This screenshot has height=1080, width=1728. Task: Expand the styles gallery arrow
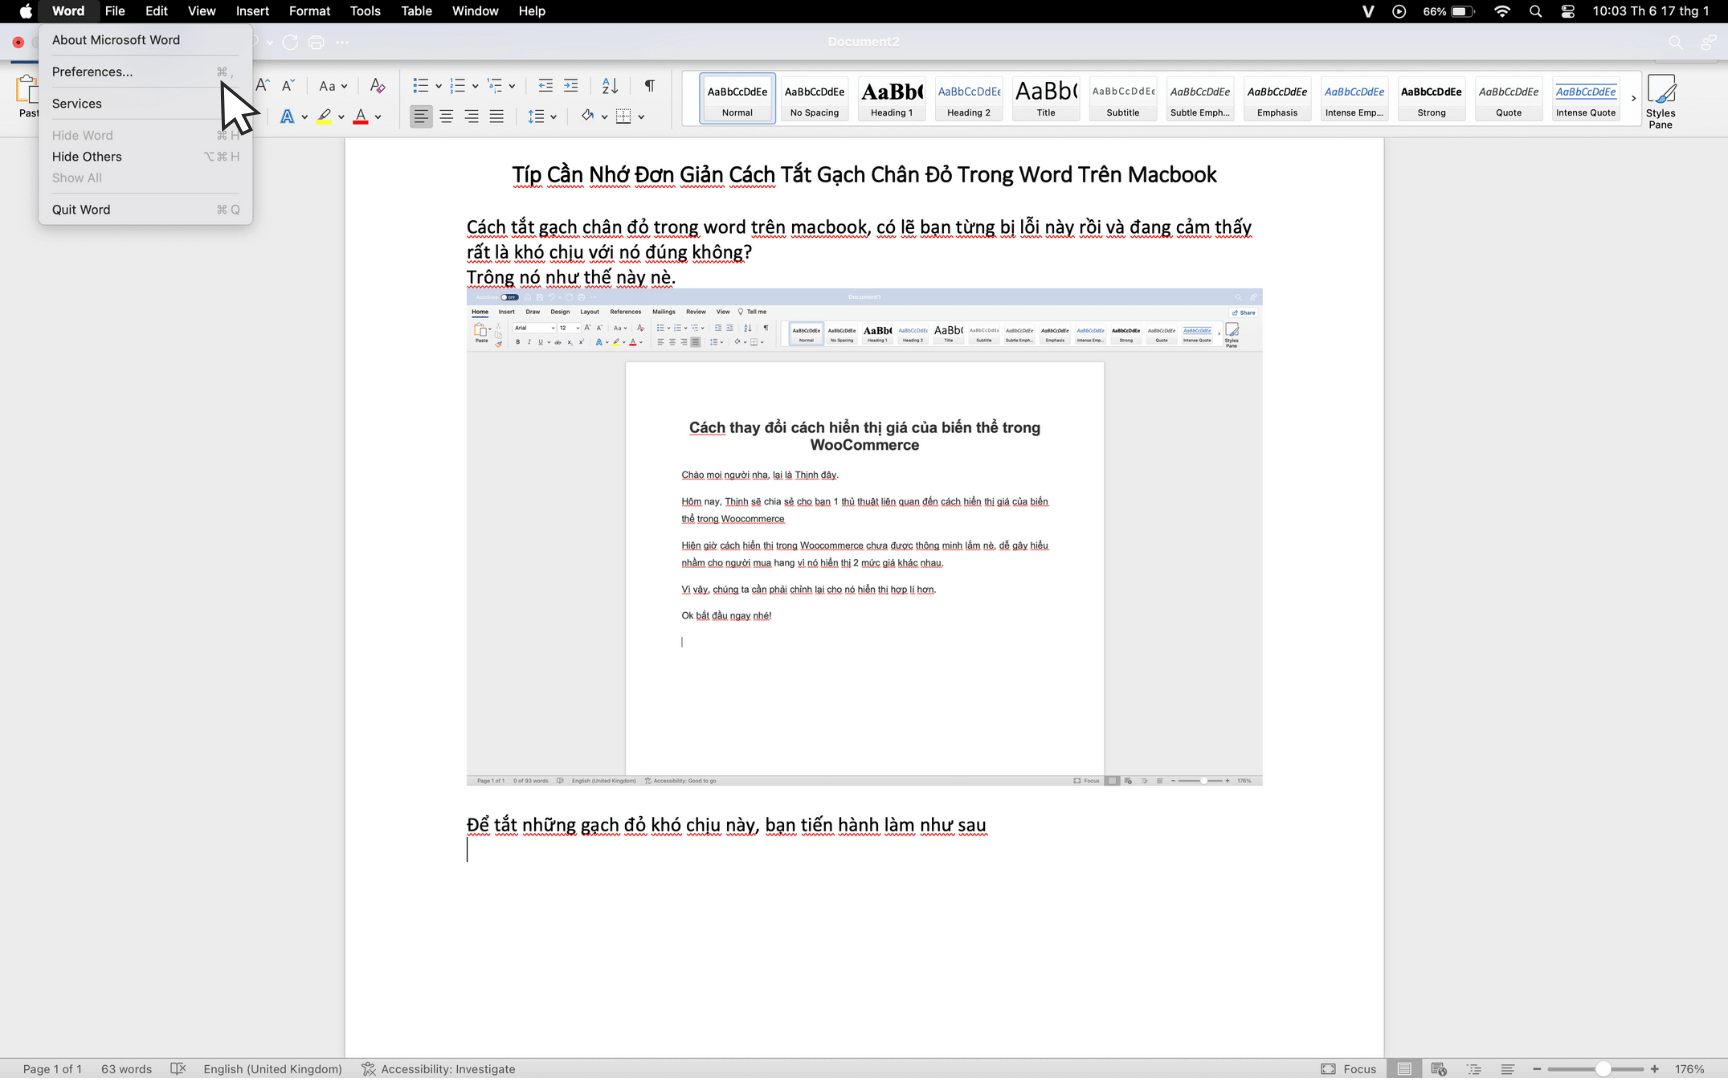click(x=1633, y=98)
